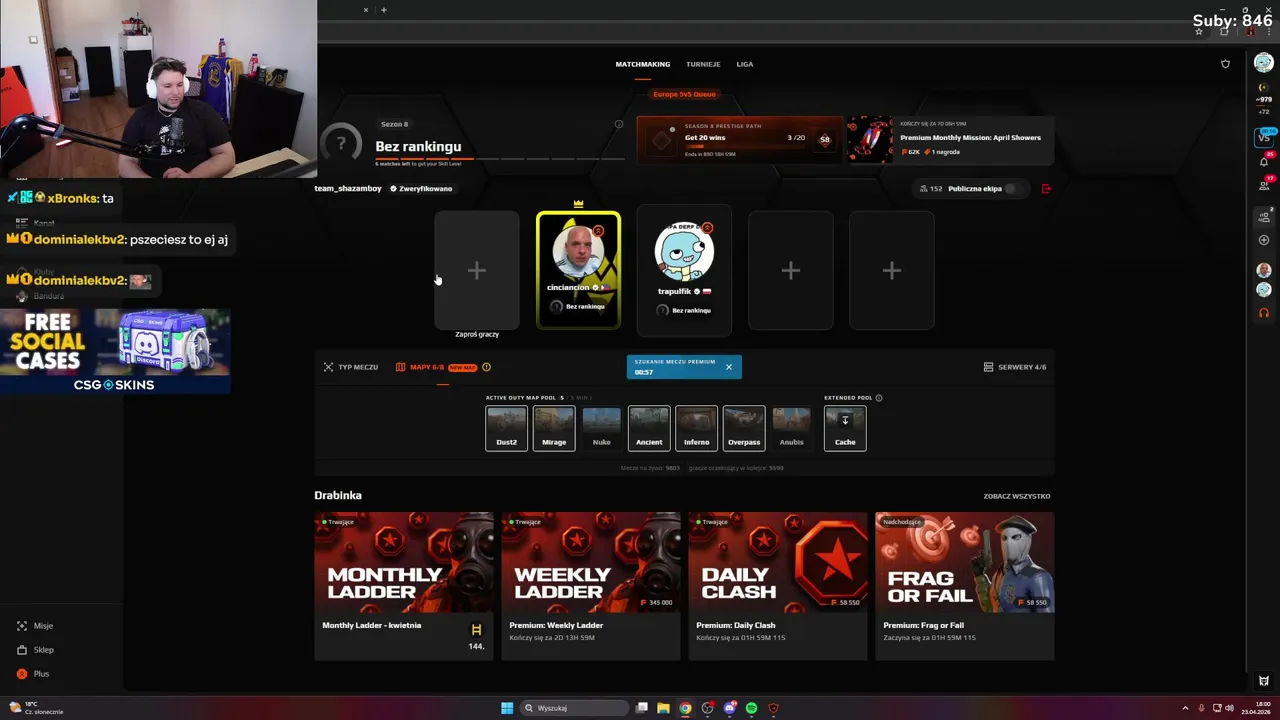
Task: Open the SERWERY 4/6 selector
Action: 1015,367
